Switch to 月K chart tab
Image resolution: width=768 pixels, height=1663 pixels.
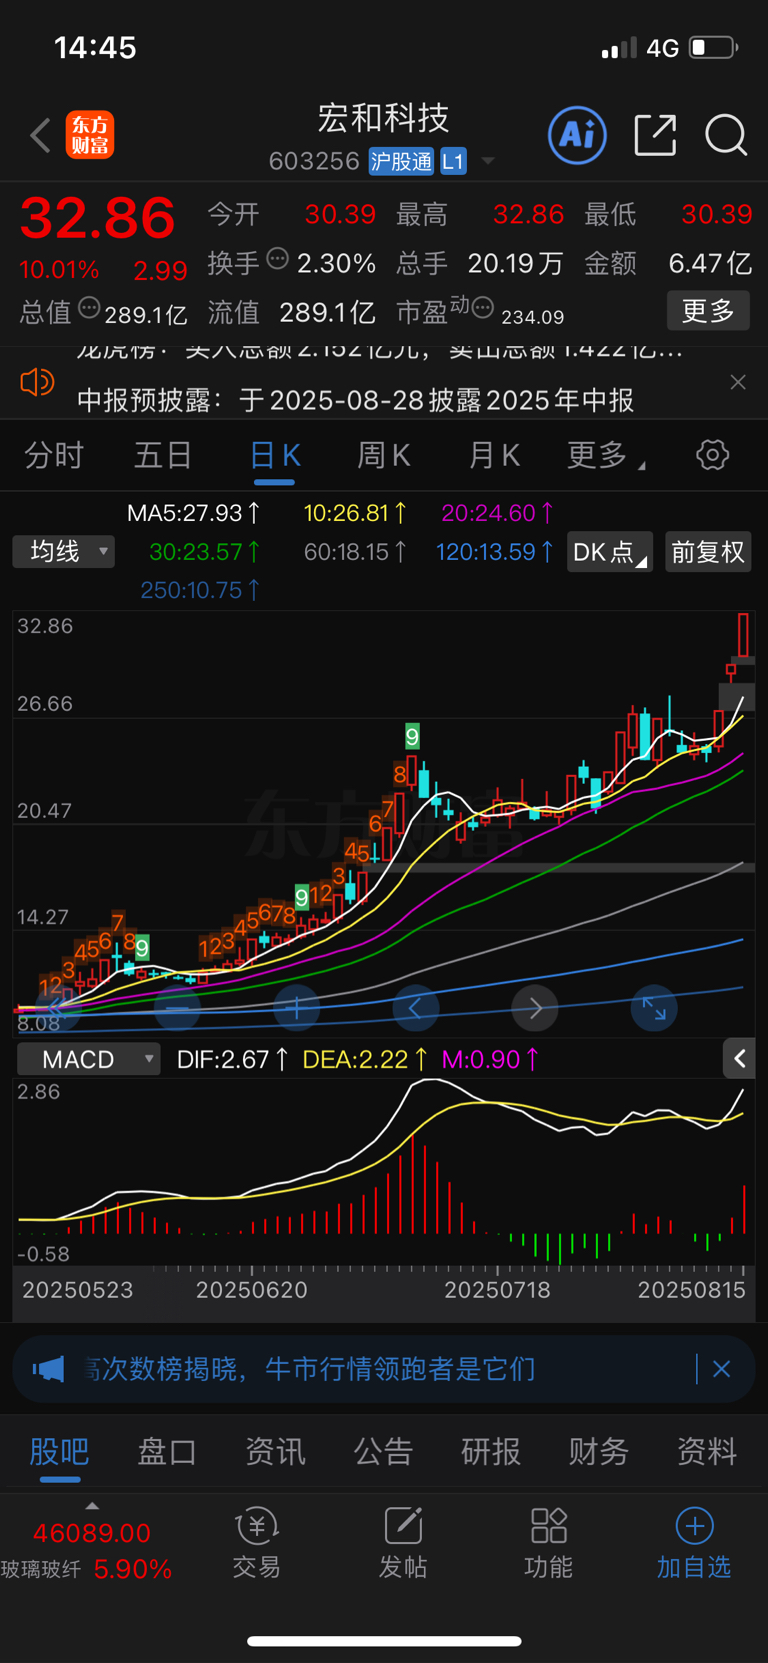(x=494, y=456)
